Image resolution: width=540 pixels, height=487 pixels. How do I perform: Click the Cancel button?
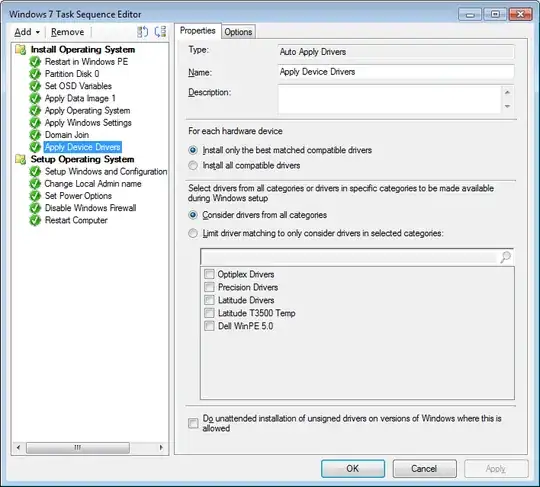pyautogui.click(x=424, y=468)
